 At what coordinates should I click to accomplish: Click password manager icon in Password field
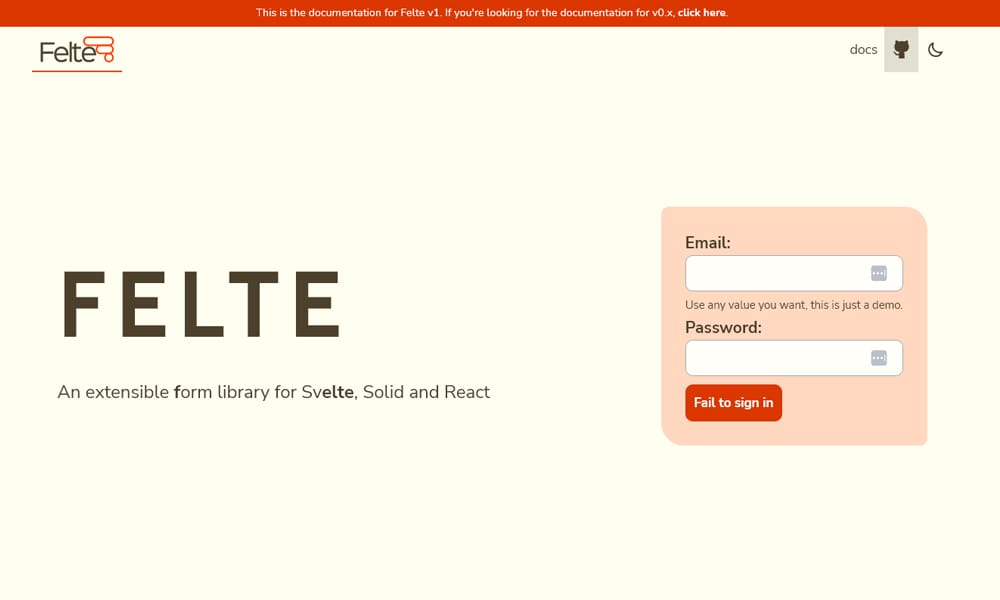pos(879,358)
